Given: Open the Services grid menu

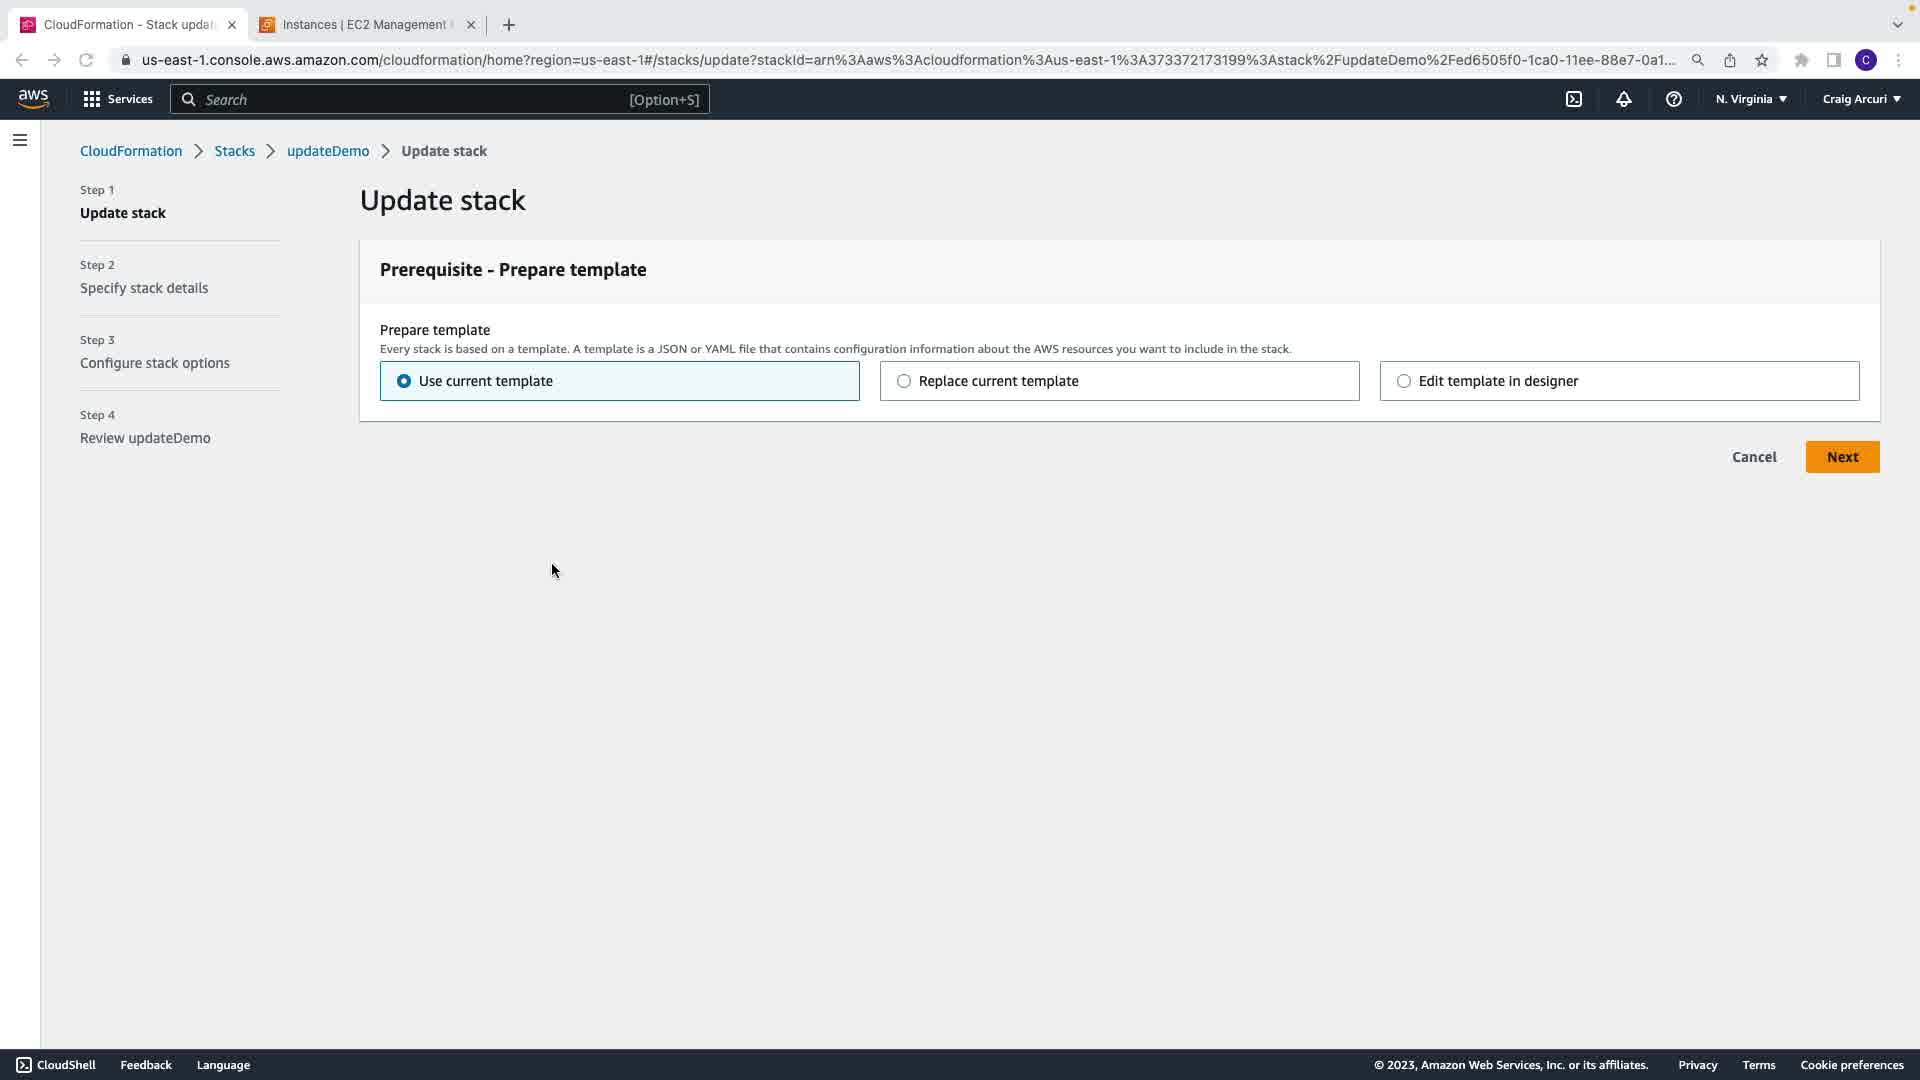Looking at the screenshot, I should (117, 99).
